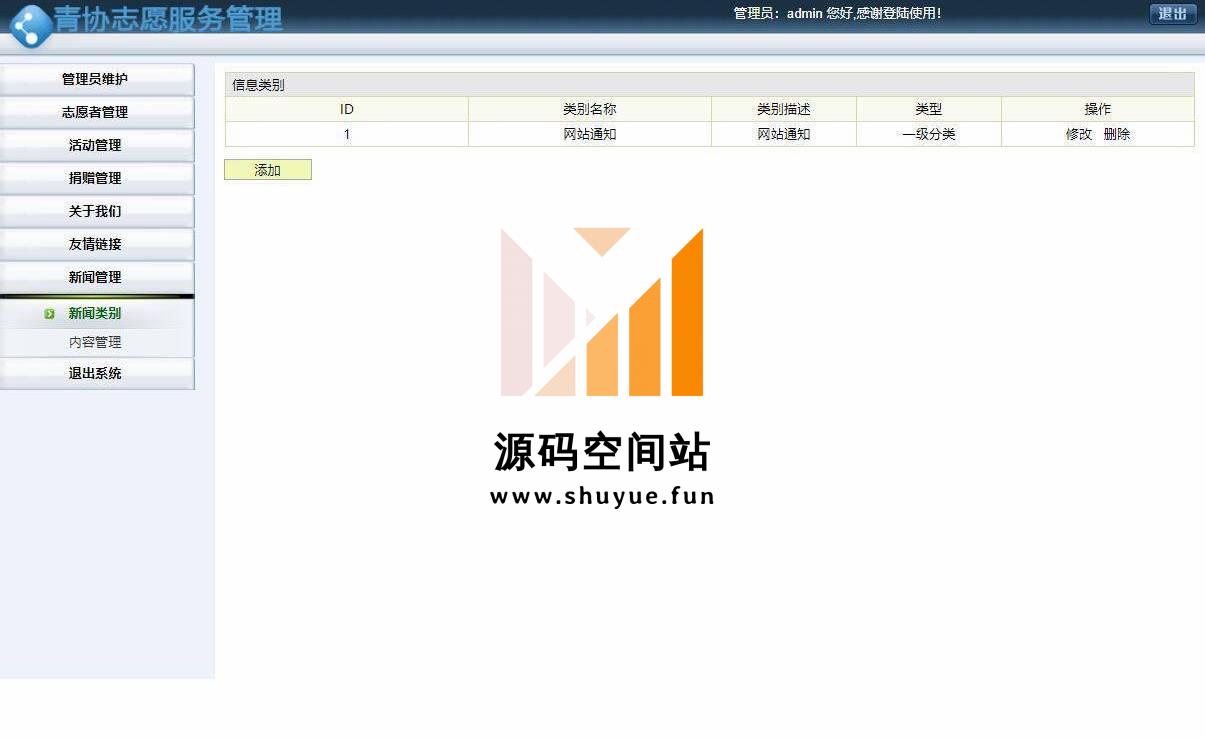Select the 新闻类别 submenu item
Screen dimensions: 1205x739
click(x=95, y=314)
